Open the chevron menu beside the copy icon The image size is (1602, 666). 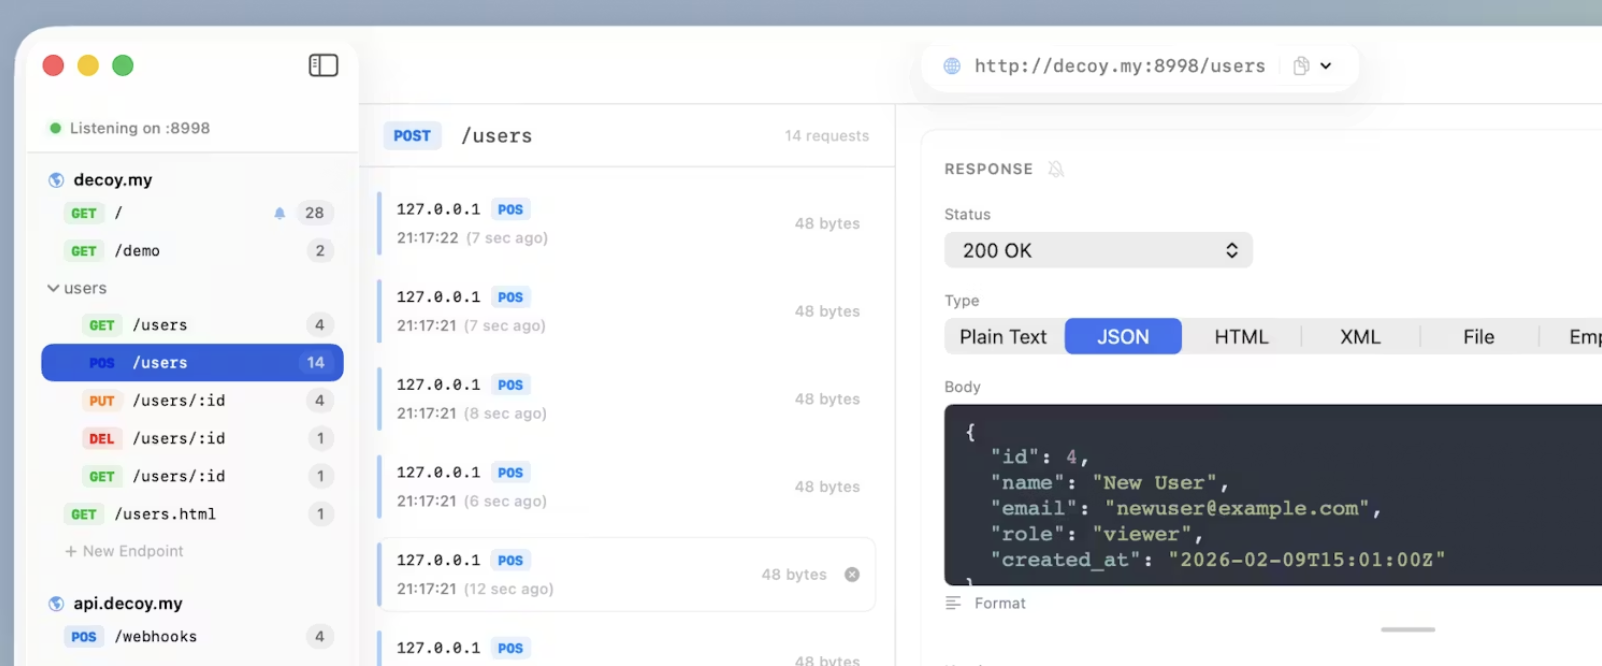(1326, 66)
